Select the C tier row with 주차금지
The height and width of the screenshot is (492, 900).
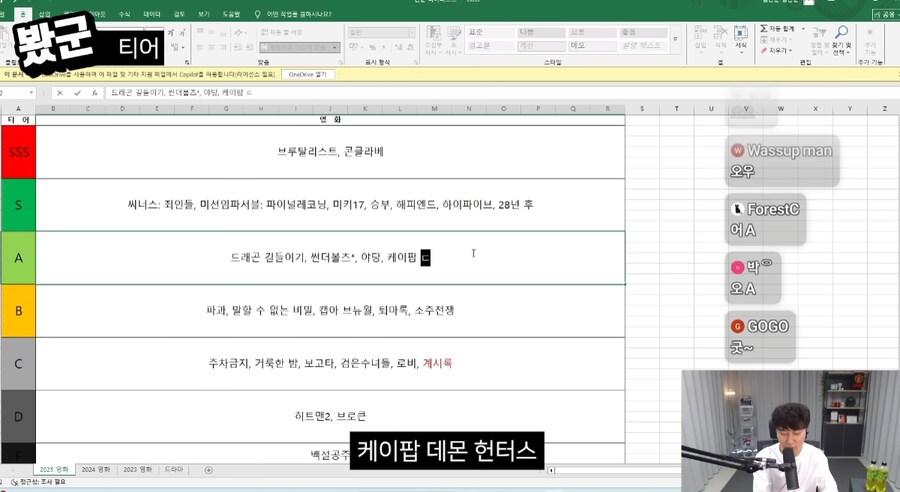[330, 363]
